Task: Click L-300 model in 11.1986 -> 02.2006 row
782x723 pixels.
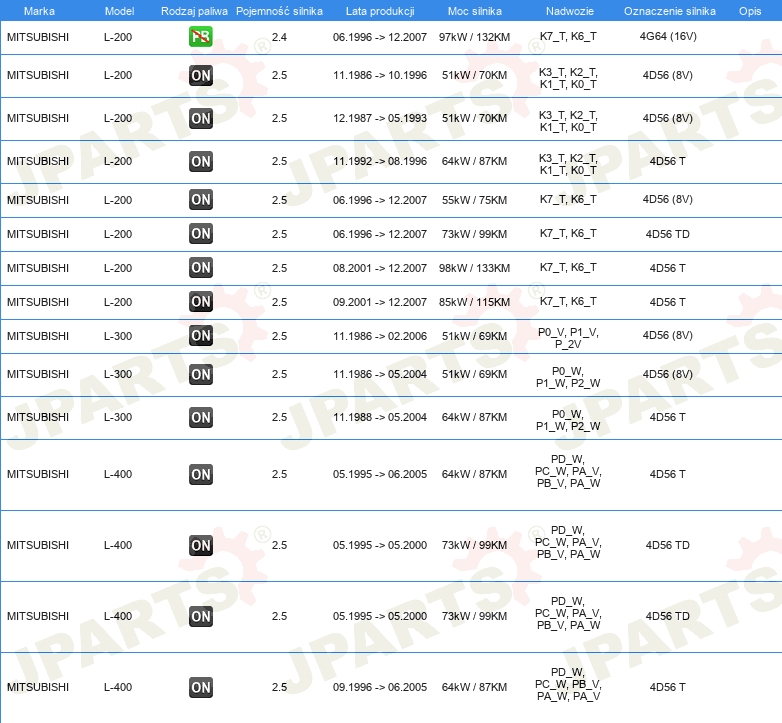Action: (118, 336)
